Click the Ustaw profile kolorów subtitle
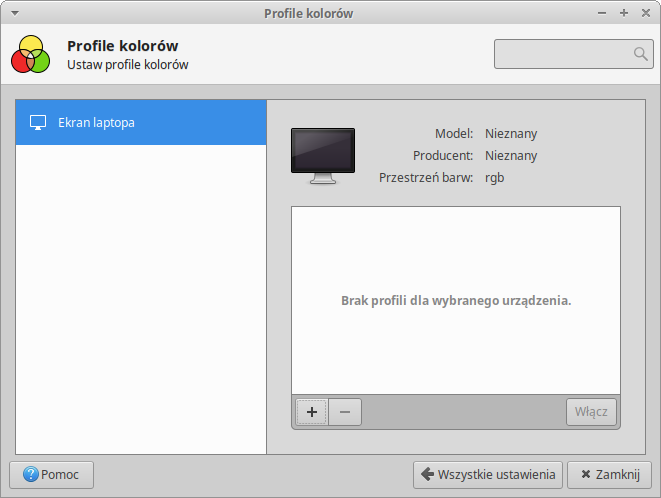The height and width of the screenshot is (498, 661). coord(128,65)
